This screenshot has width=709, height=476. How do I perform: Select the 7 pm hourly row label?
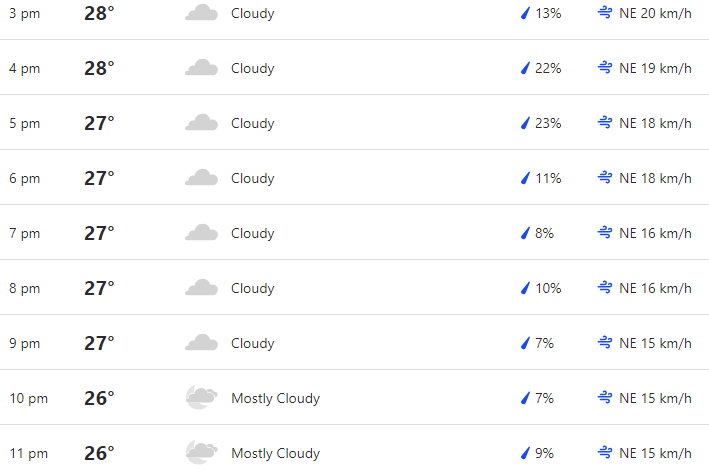pos(24,233)
